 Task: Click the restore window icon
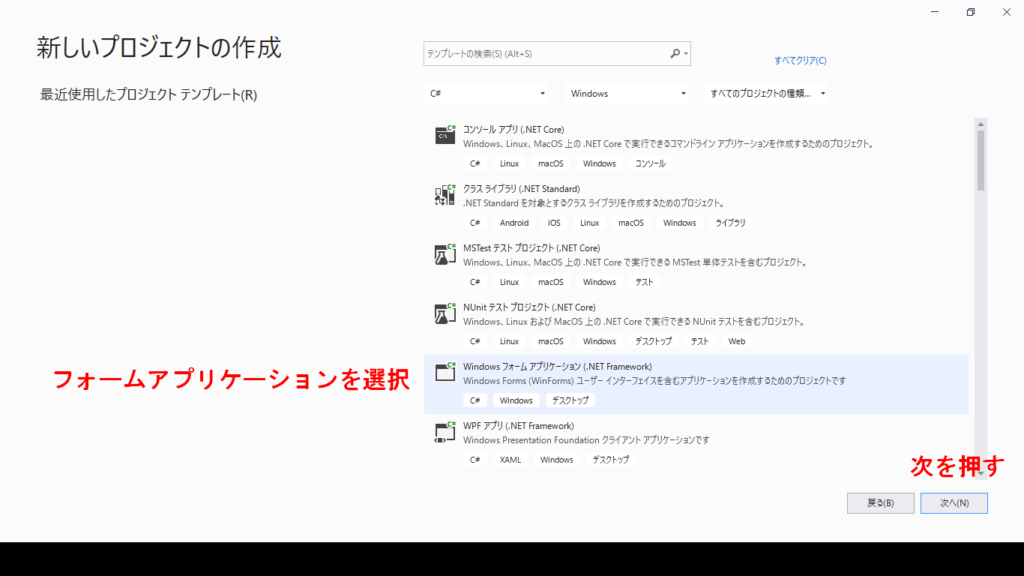click(x=970, y=12)
